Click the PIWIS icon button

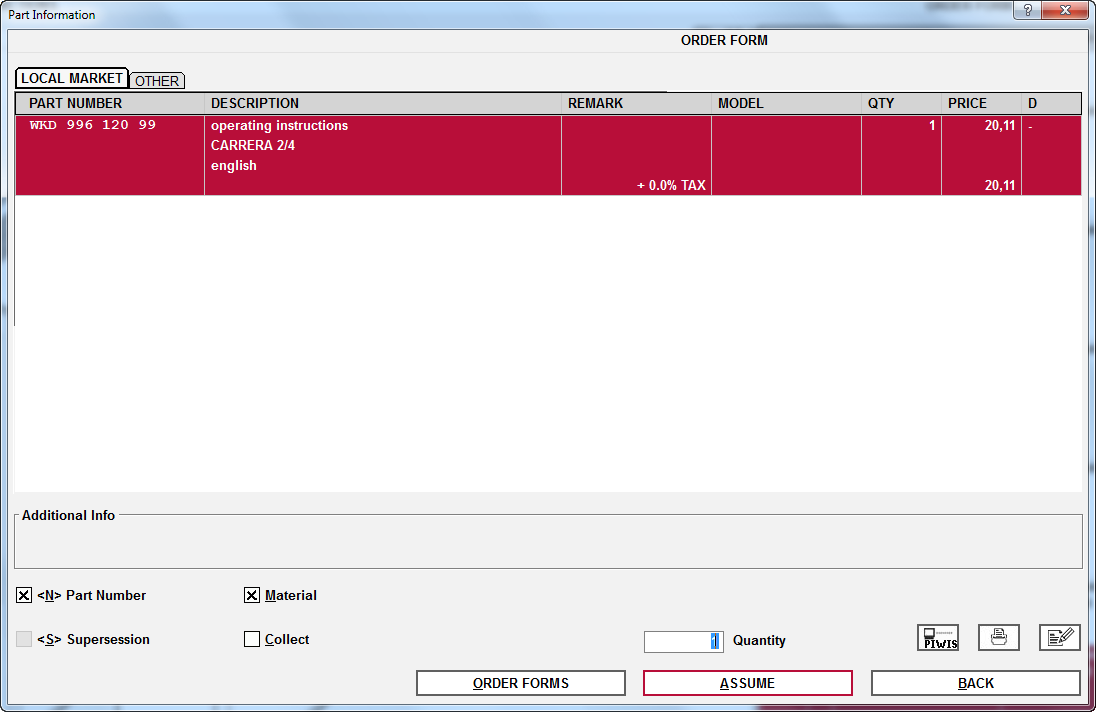tap(937, 638)
